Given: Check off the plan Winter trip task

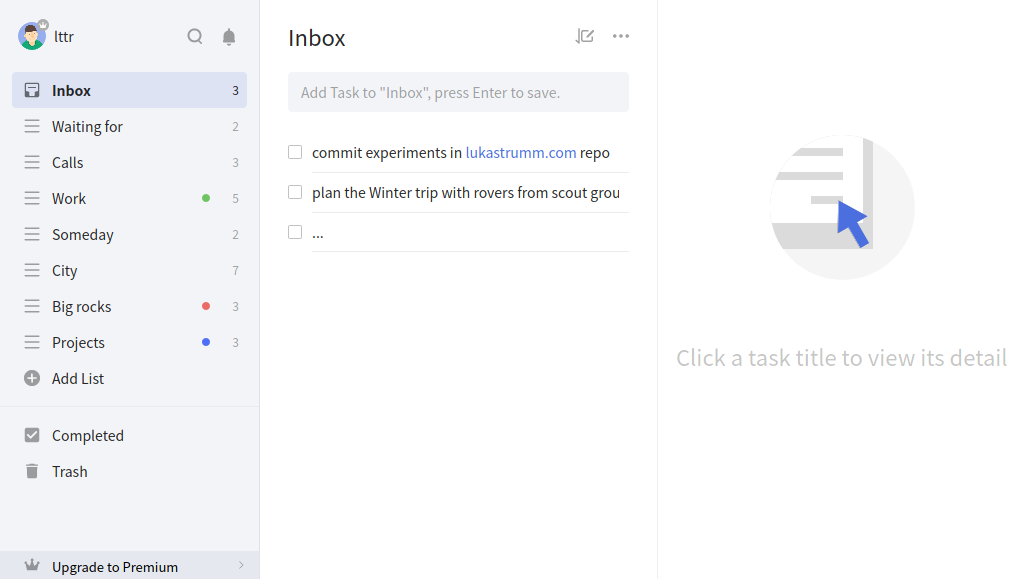Looking at the screenshot, I should 295,192.
